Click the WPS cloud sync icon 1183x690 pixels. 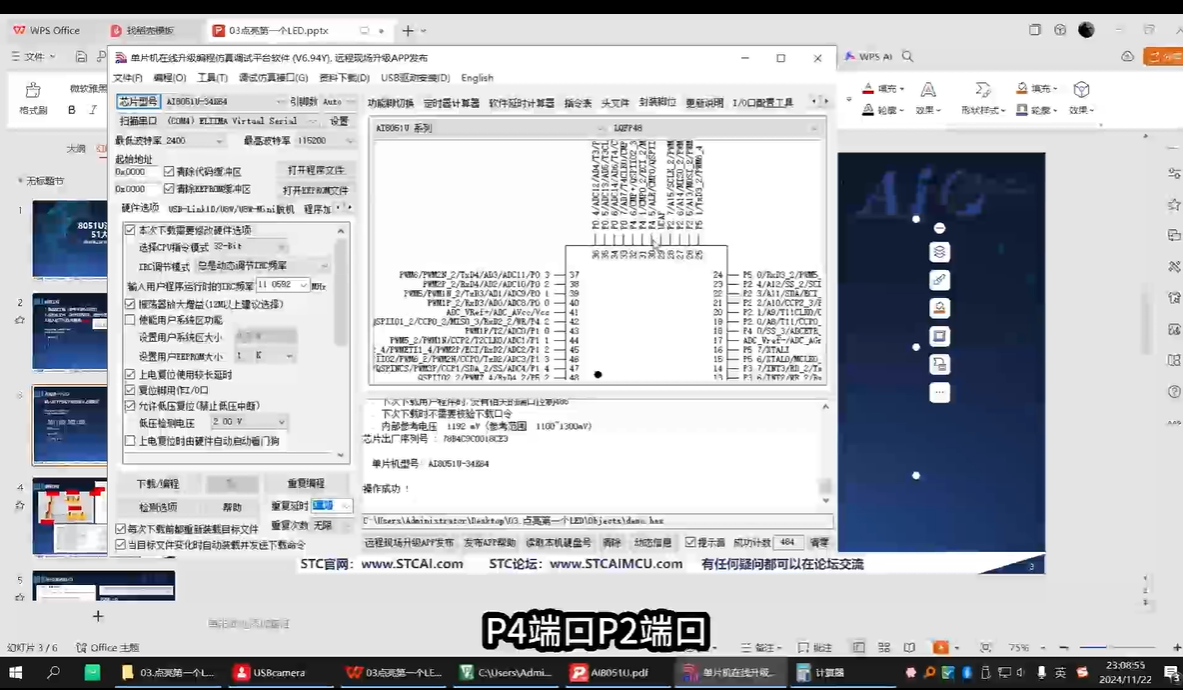(x=1127, y=57)
